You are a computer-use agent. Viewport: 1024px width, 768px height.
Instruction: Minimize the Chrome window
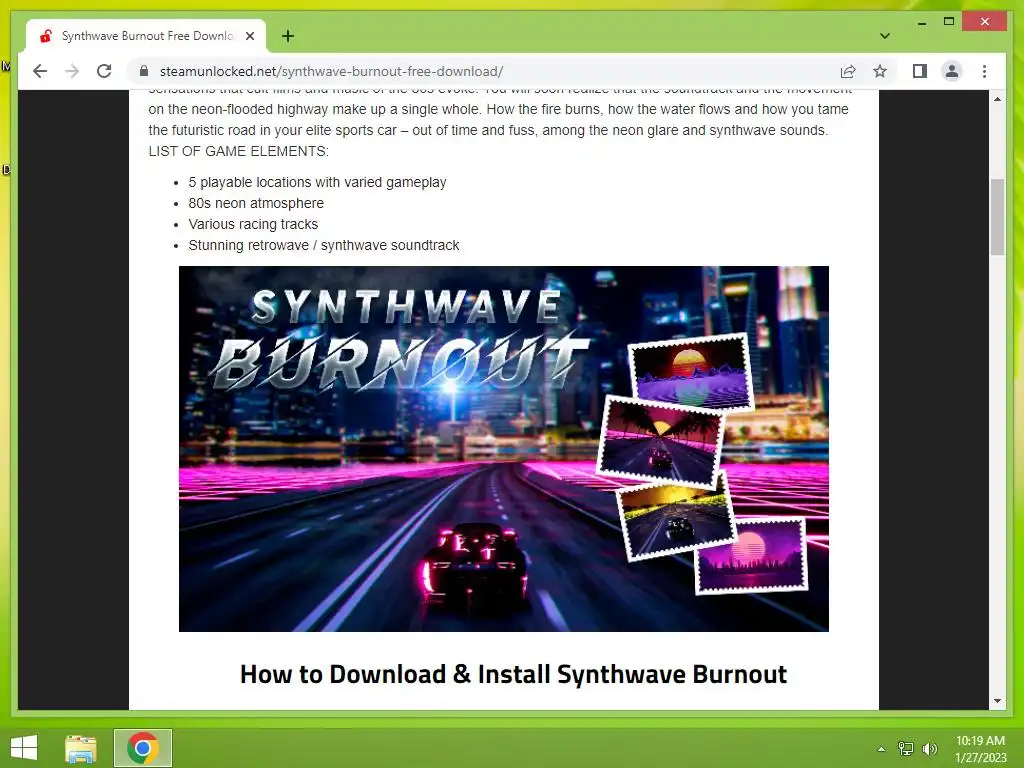(921, 22)
